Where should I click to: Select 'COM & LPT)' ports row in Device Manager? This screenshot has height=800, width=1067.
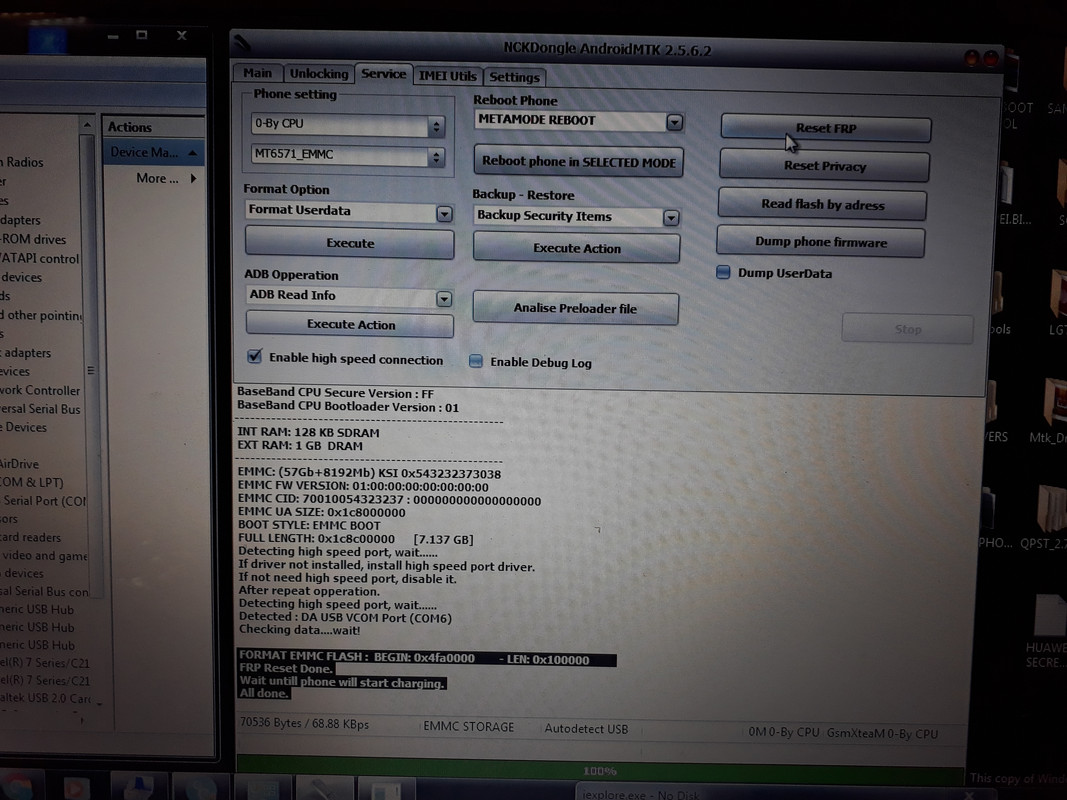32,482
